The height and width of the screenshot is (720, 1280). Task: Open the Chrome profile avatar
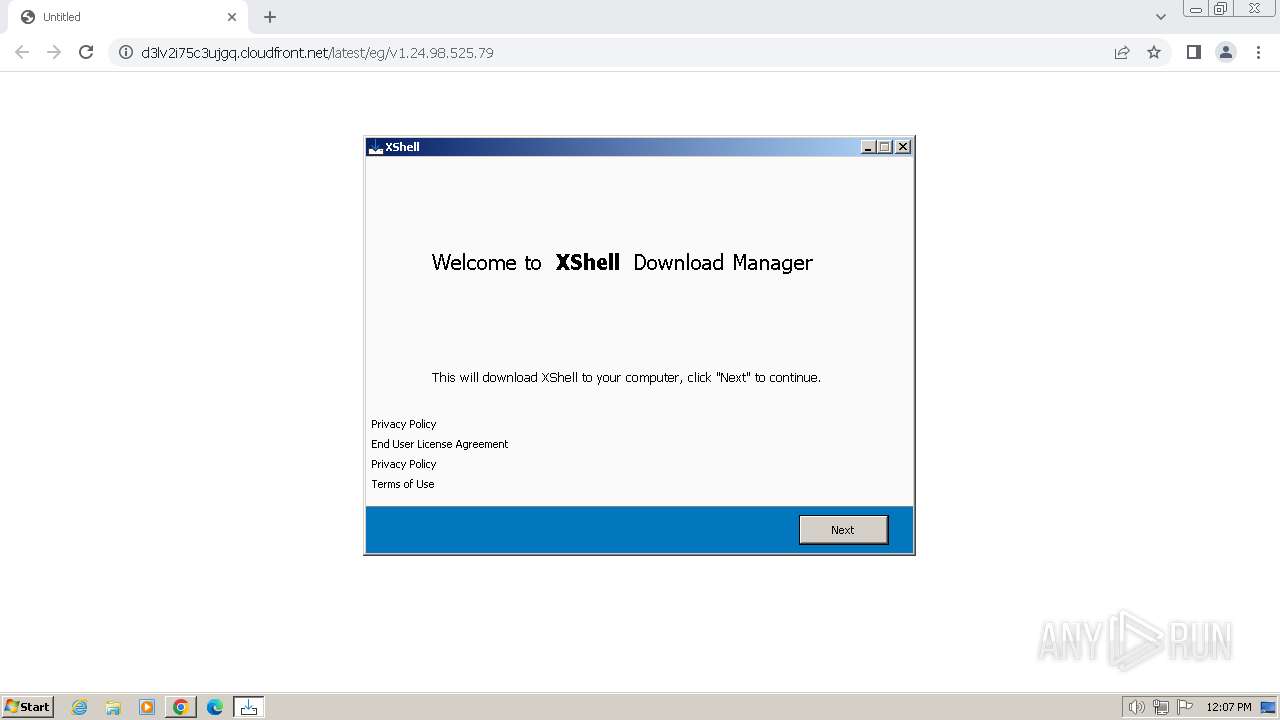tap(1226, 52)
